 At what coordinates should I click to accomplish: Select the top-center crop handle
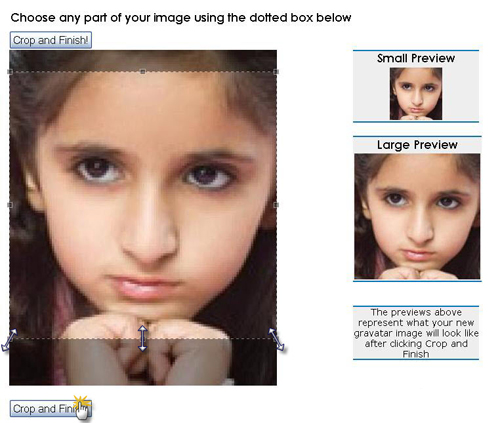pyautogui.click(x=143, y=72)
